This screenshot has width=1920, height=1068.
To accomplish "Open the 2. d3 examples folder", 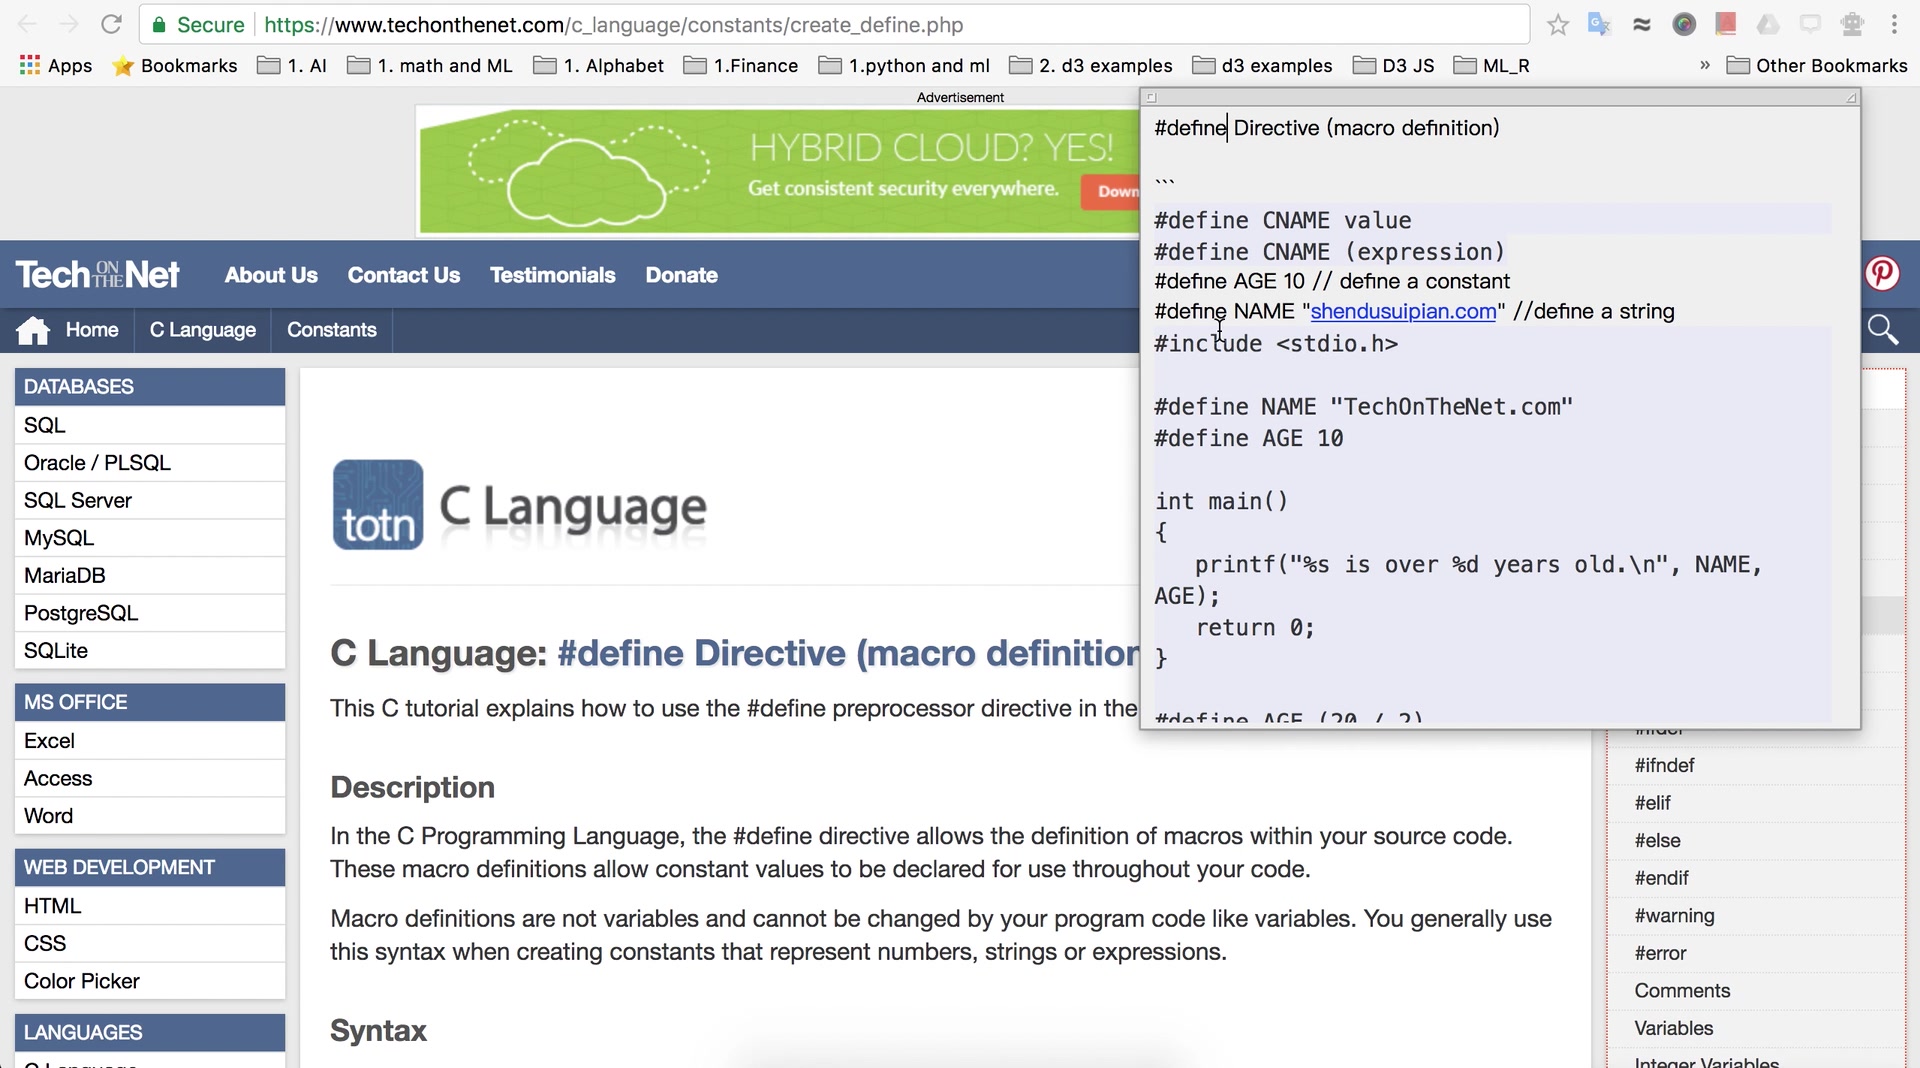I will [1090, 65].
